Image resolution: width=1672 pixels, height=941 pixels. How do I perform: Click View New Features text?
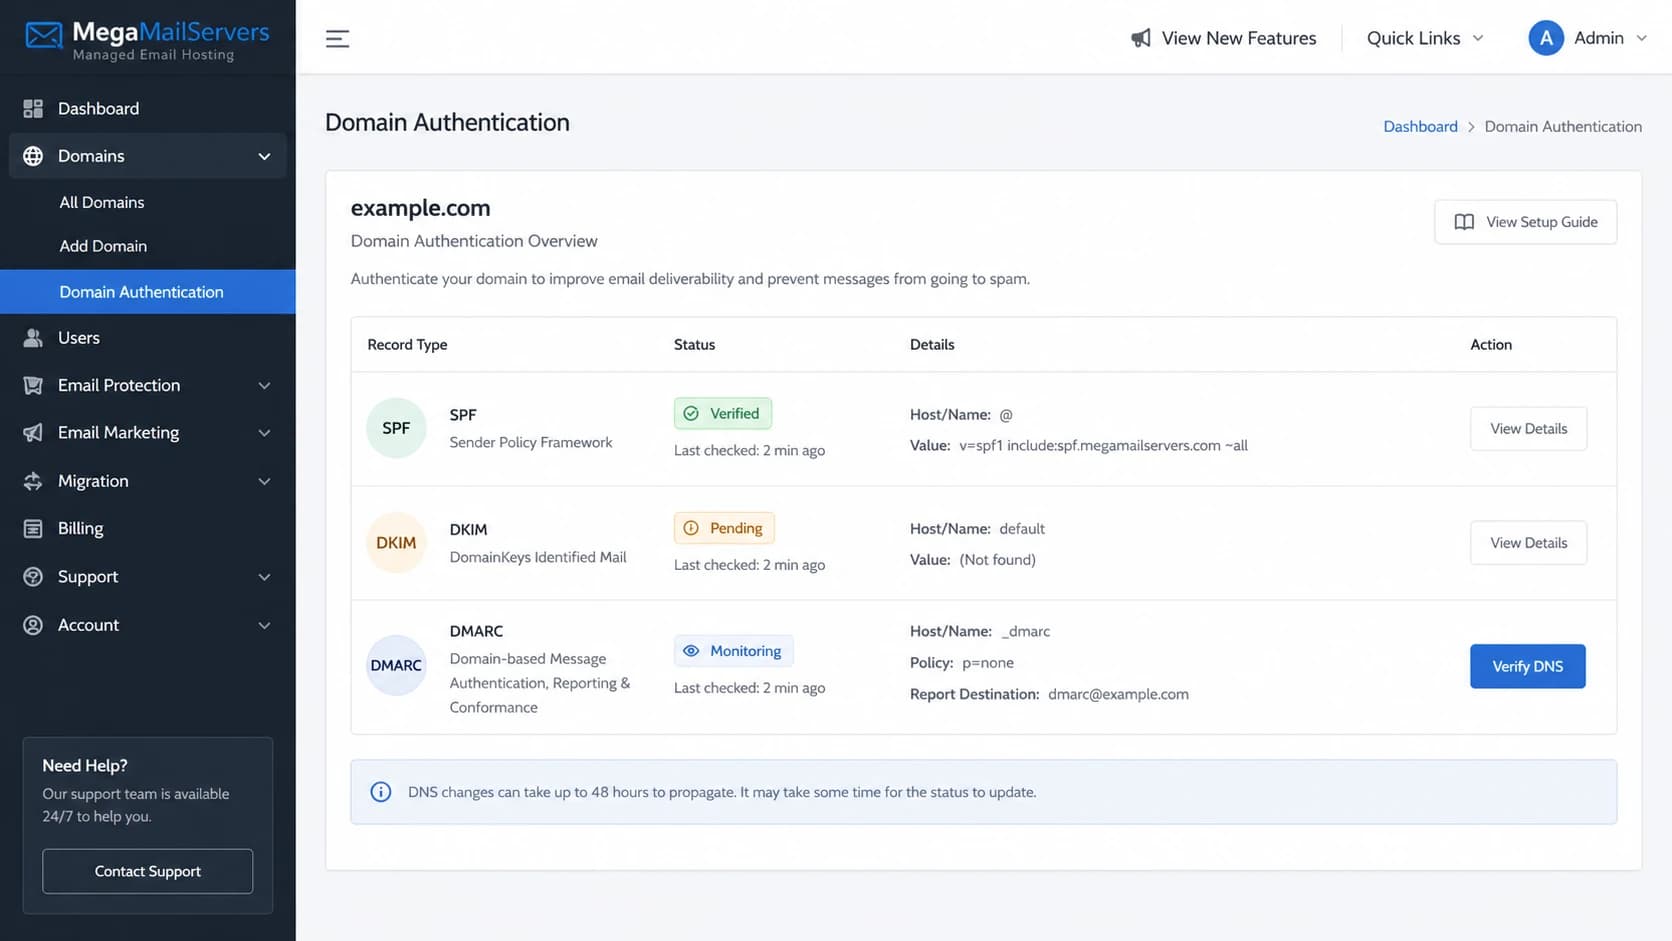1239,38
